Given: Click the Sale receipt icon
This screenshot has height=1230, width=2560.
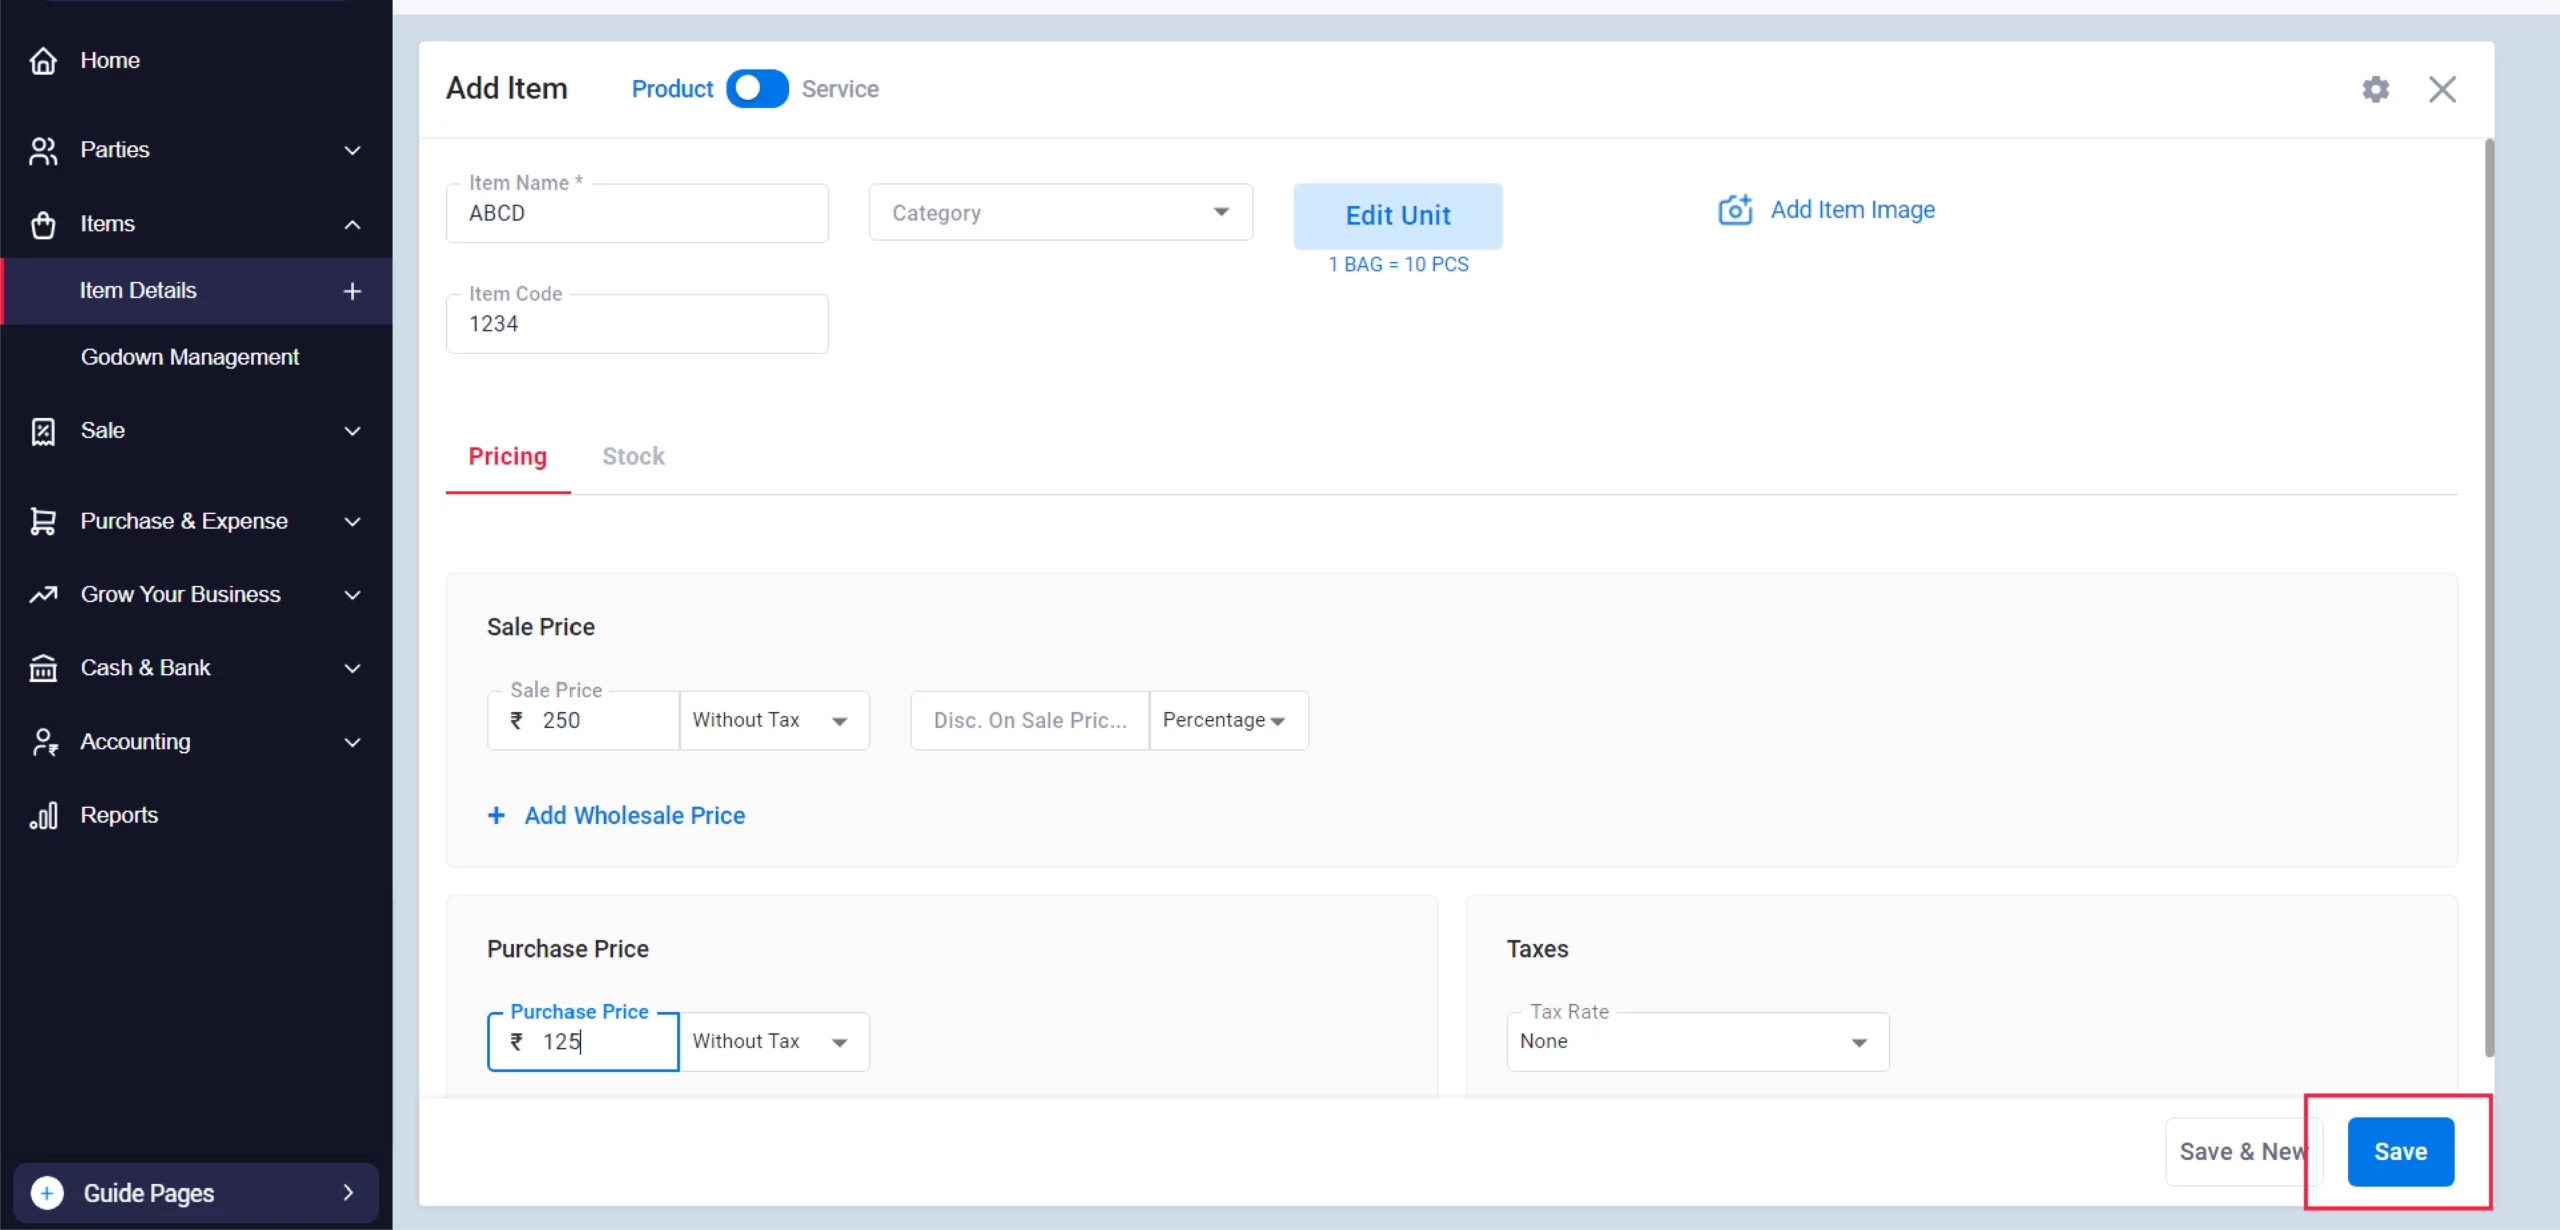Looking at the screenshot, I should [x=43, y=431].
